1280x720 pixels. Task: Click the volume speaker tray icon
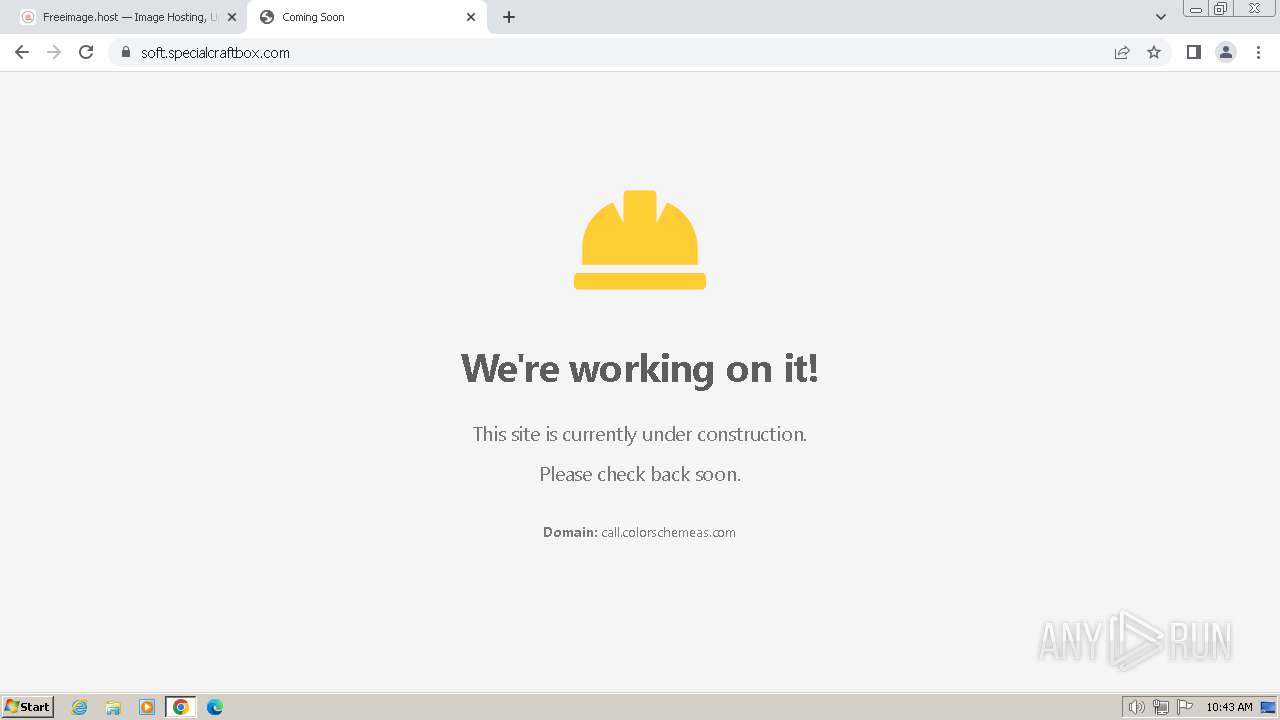click(x=1136, y=707)
